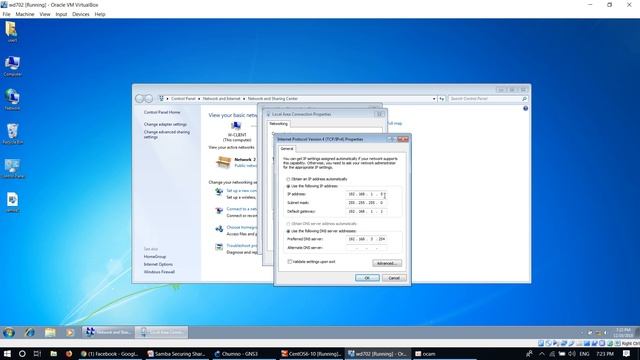Click the host volume speaker icon

[572, 354]
